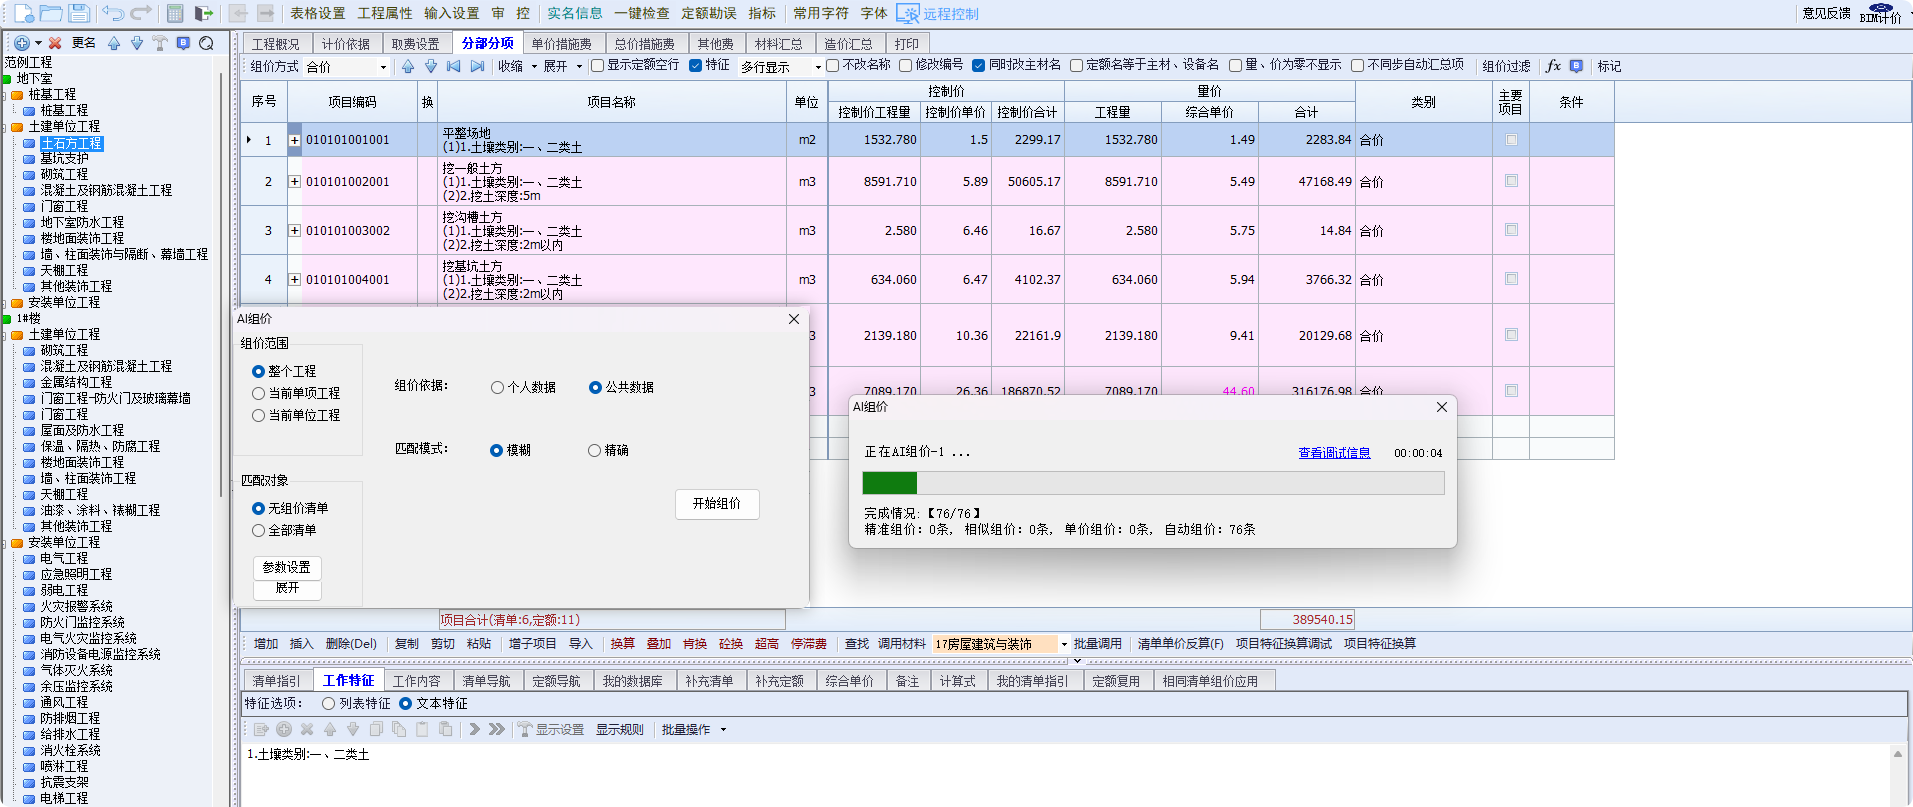Select 基坑支护 in the project tree
The height and width of the screenshot is (807, 1913).
coord(64,159)
